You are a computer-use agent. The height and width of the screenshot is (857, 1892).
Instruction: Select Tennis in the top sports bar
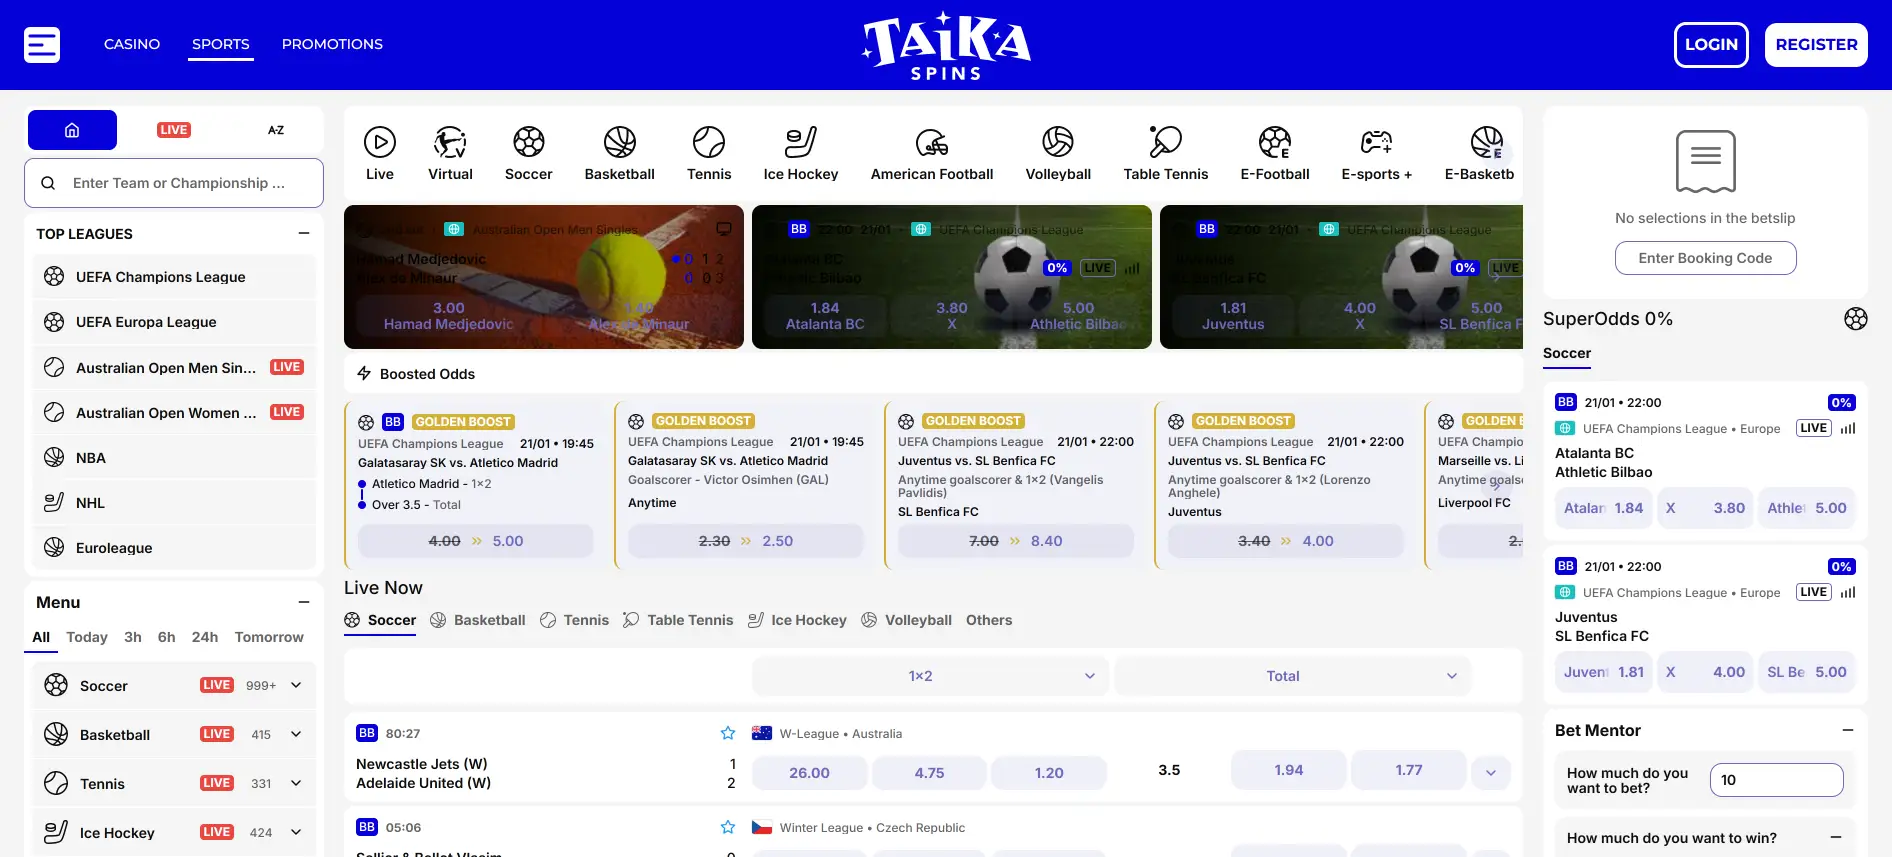[709, 153]
